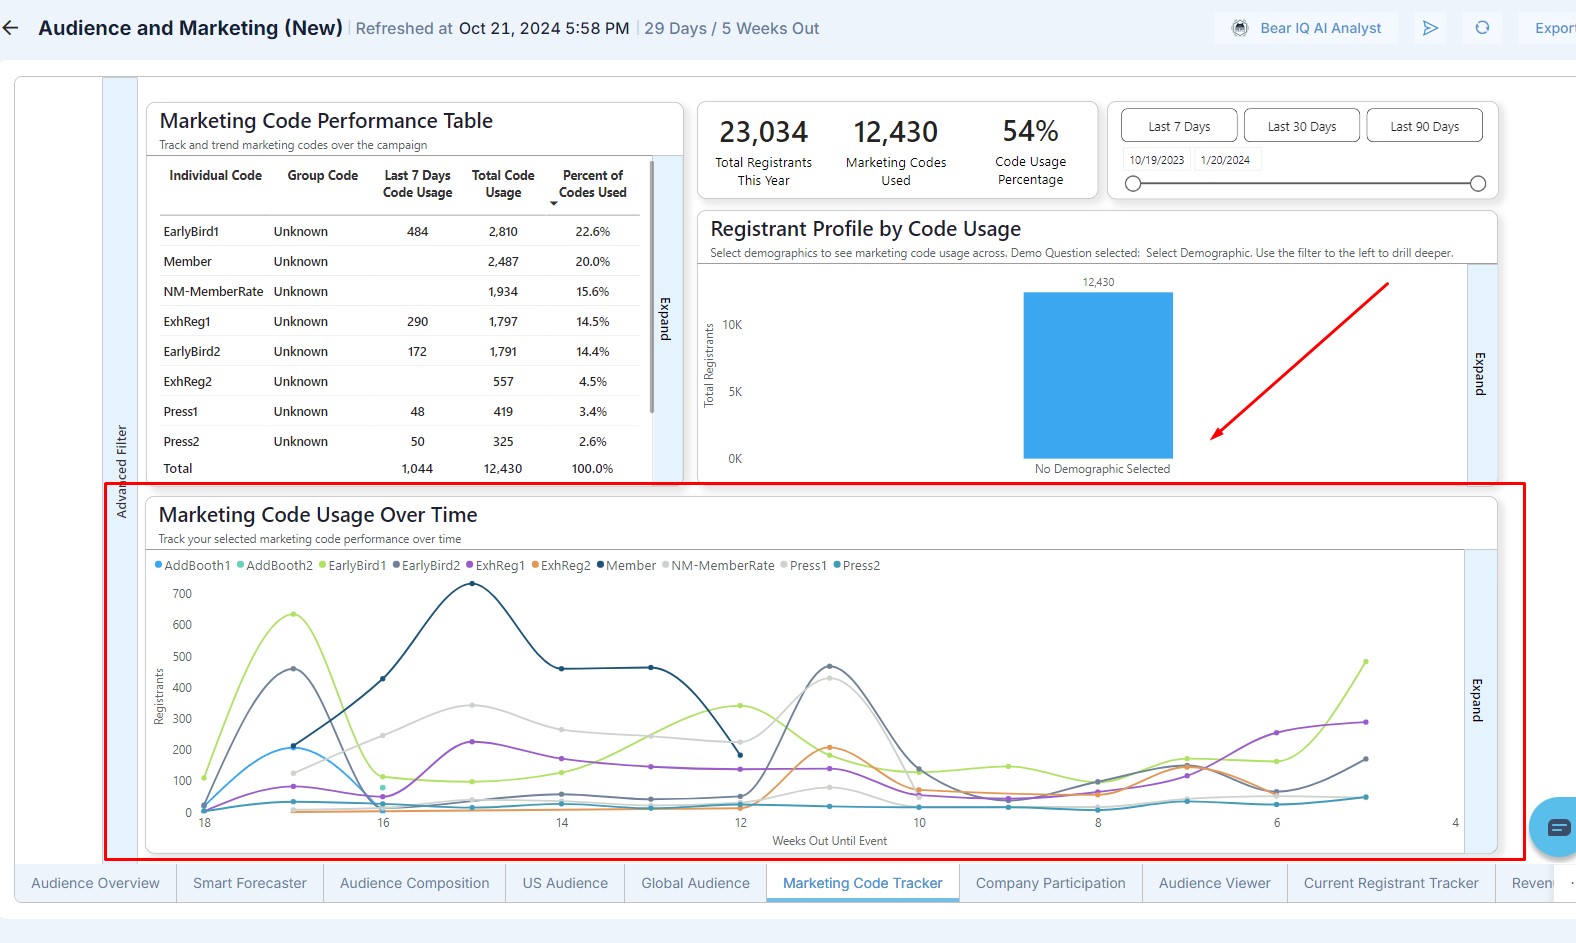Screen dimensions: 1576x943
Task: Expand the Marketing Code Performance Table
Action: [665, 319]
